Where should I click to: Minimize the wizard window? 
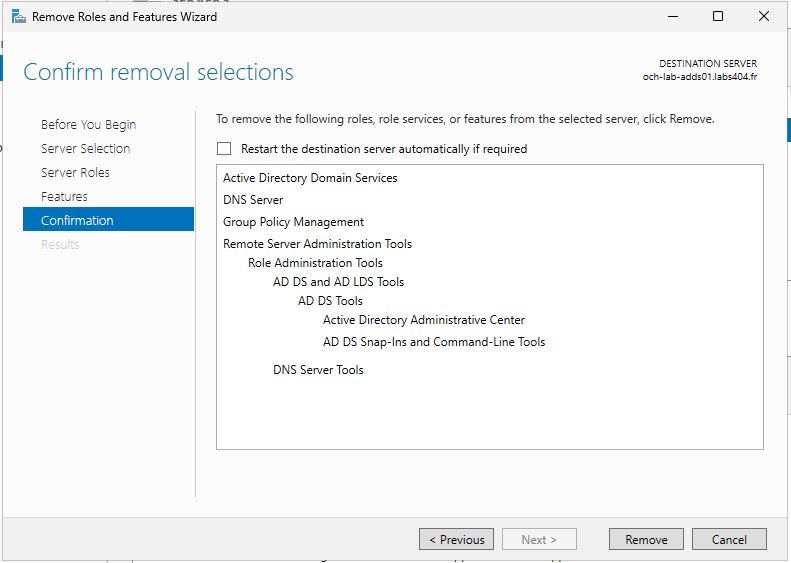[672, 17]
